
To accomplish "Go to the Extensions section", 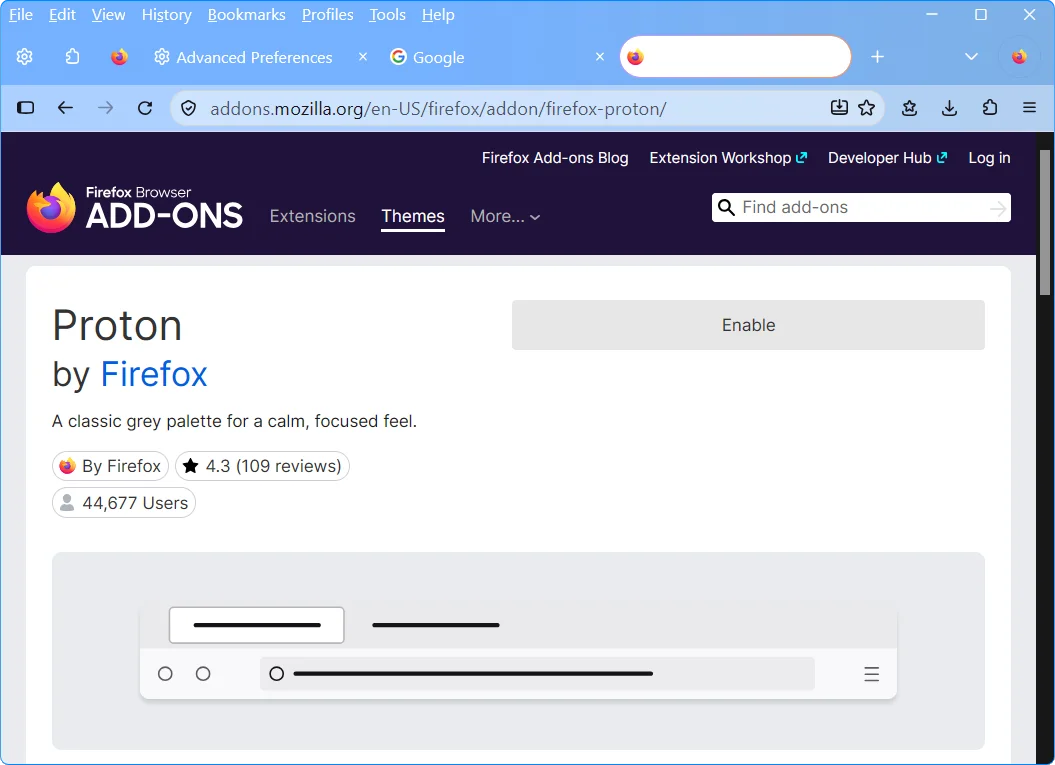I will pos(313,216).
